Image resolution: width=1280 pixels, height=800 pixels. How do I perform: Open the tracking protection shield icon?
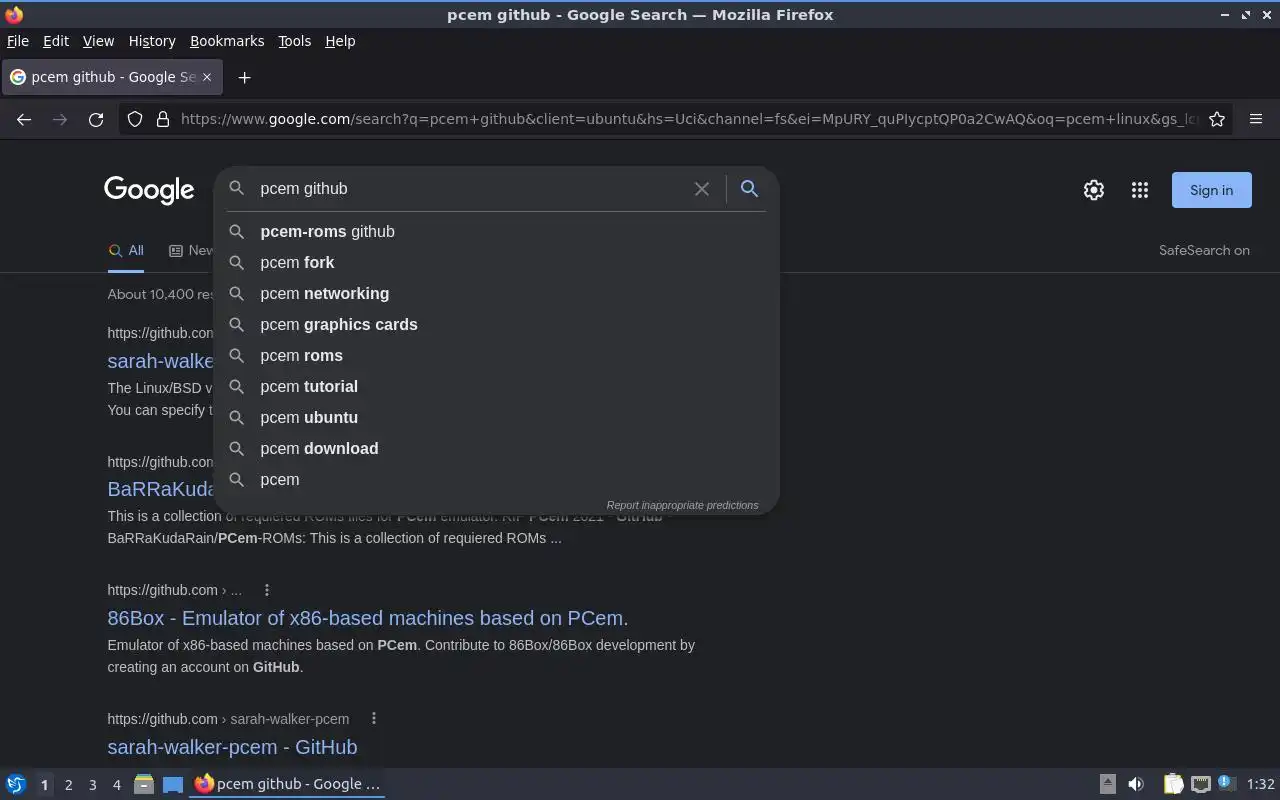[x=135, y=119]
